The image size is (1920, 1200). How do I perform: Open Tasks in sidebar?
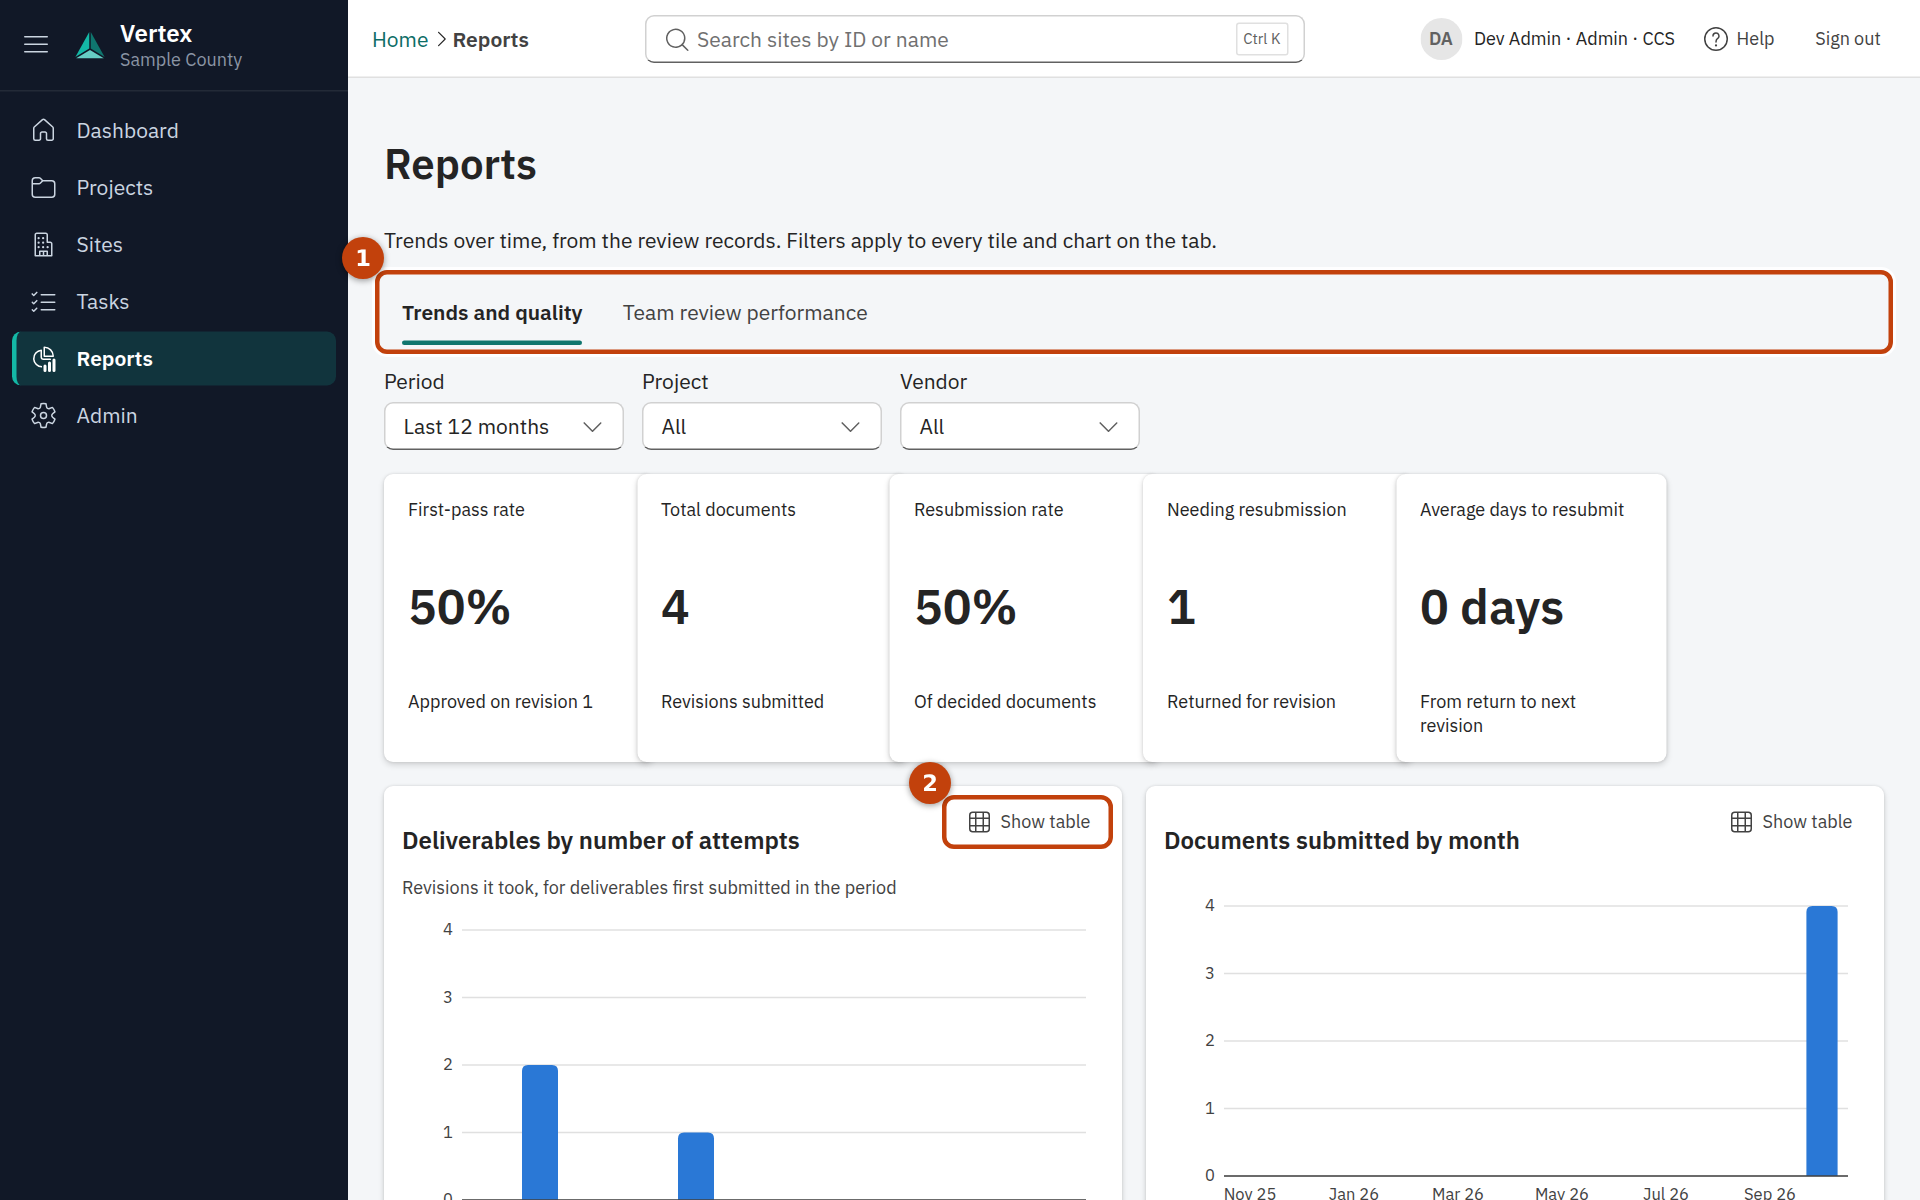point(174,302)
